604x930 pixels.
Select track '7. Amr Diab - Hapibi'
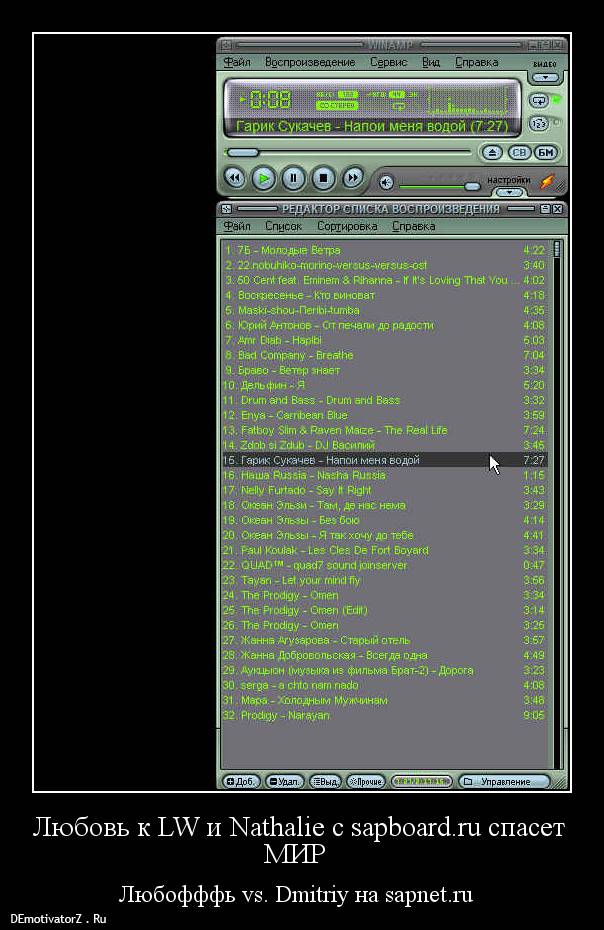[x=384, y=340]
